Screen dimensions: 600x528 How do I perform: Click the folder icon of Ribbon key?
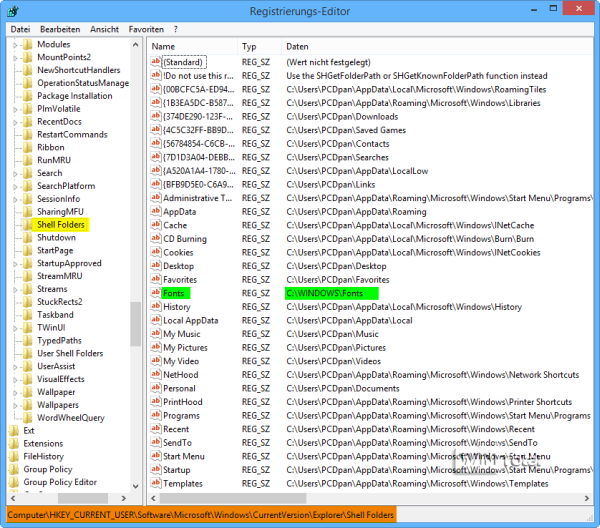coord(27,147)
